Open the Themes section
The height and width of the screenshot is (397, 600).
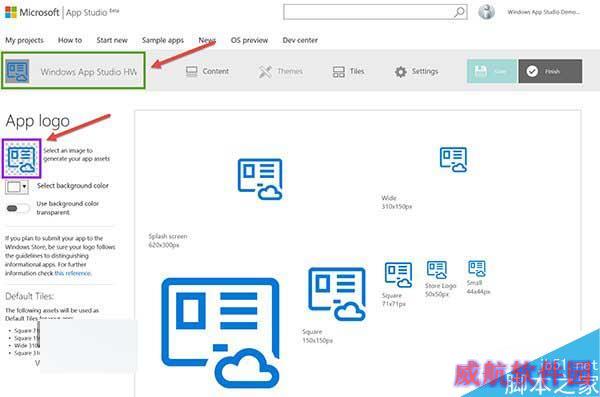click(x=281, y=71)
